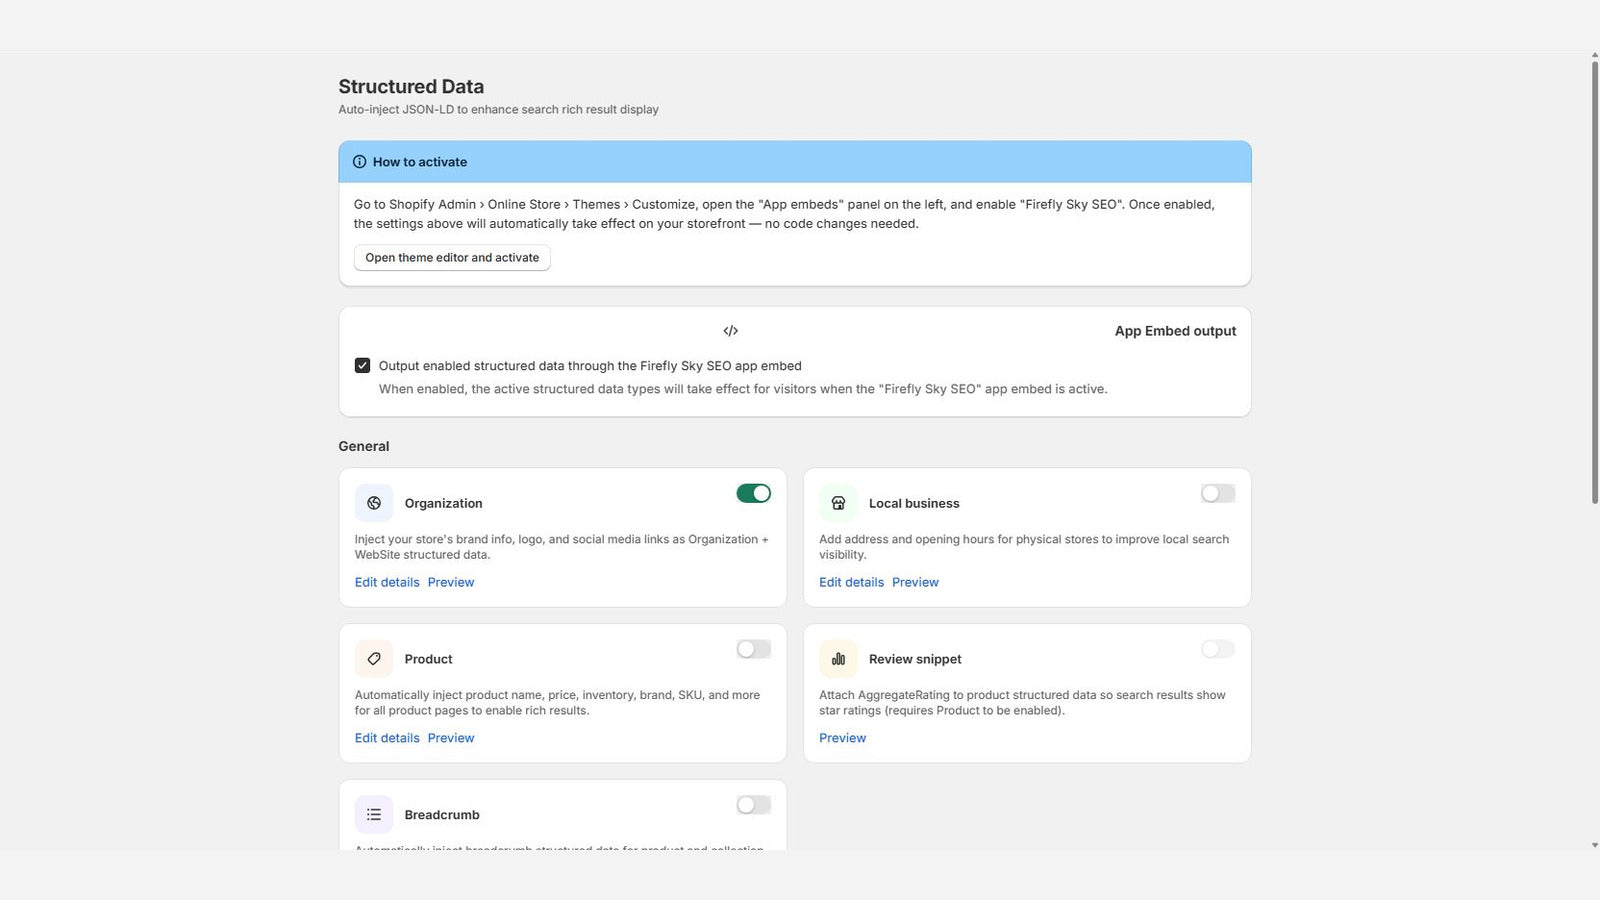Click the code brackets icon in App Embed output

(731, 331)
